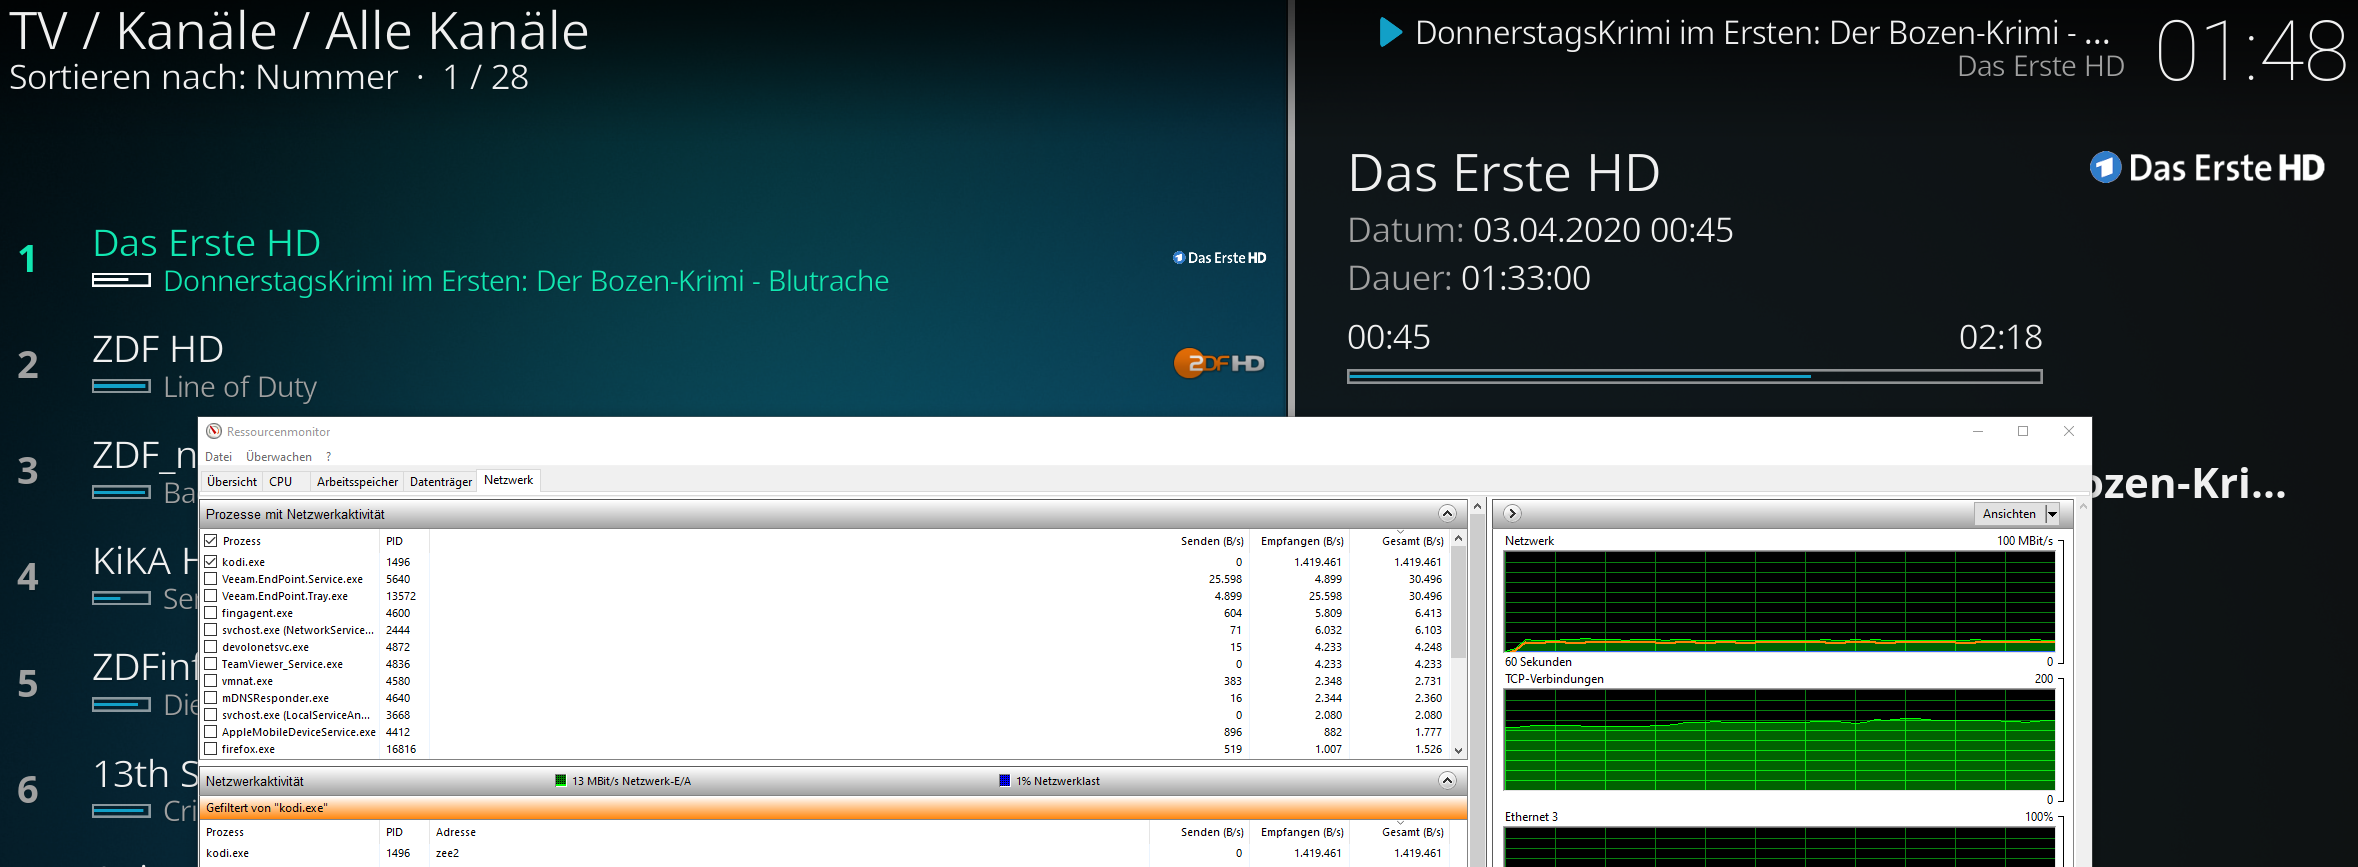
Task: Collapse the Netzwerkaktivität section
Action: (1446, 780)
